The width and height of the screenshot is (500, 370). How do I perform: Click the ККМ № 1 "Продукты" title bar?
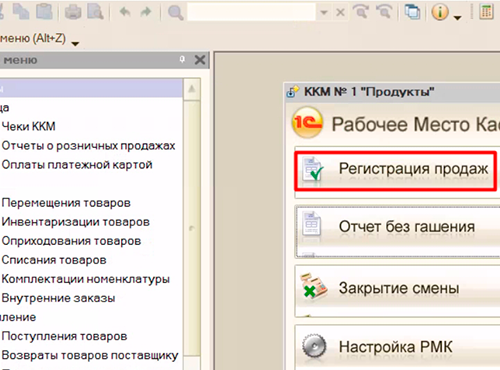(x=392, y=91)
